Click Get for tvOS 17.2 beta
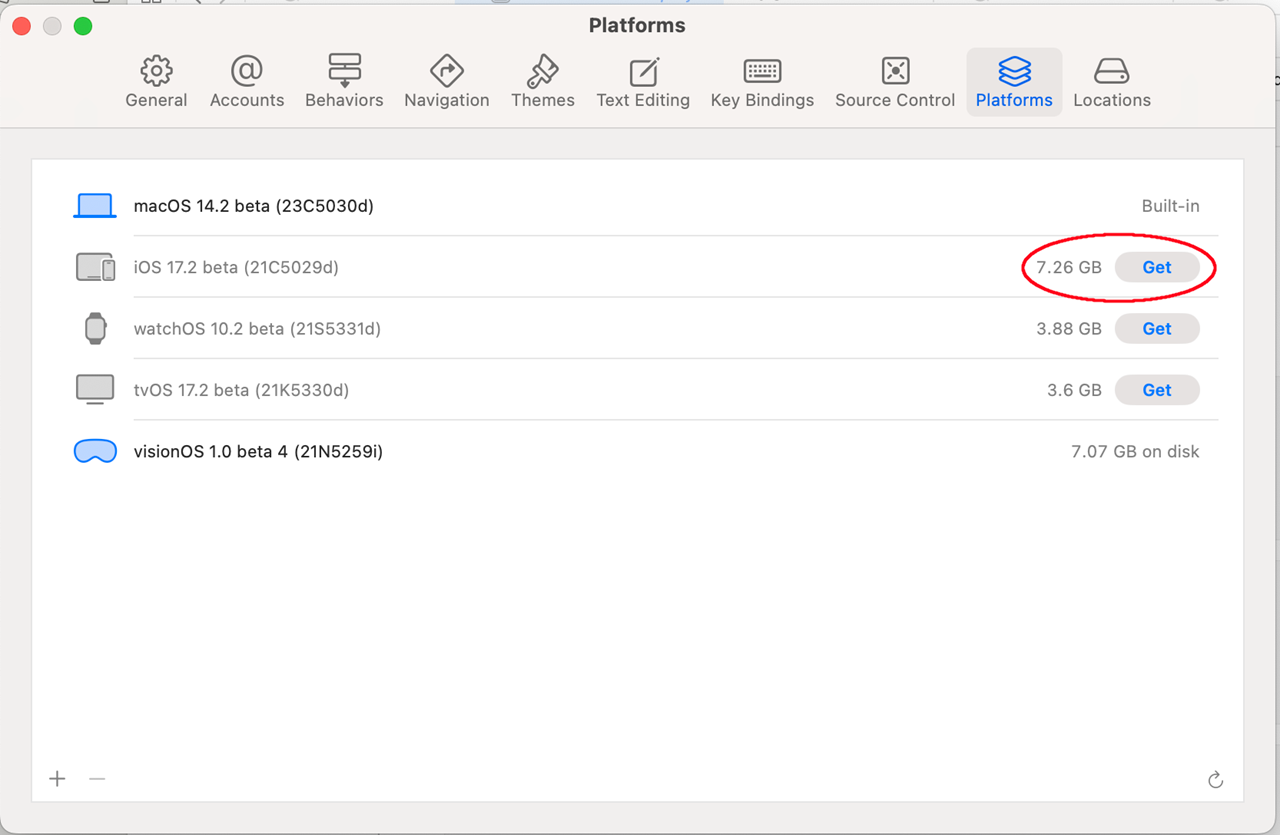The height and width of the screenshot is (835, 1280). (1157, 390)
